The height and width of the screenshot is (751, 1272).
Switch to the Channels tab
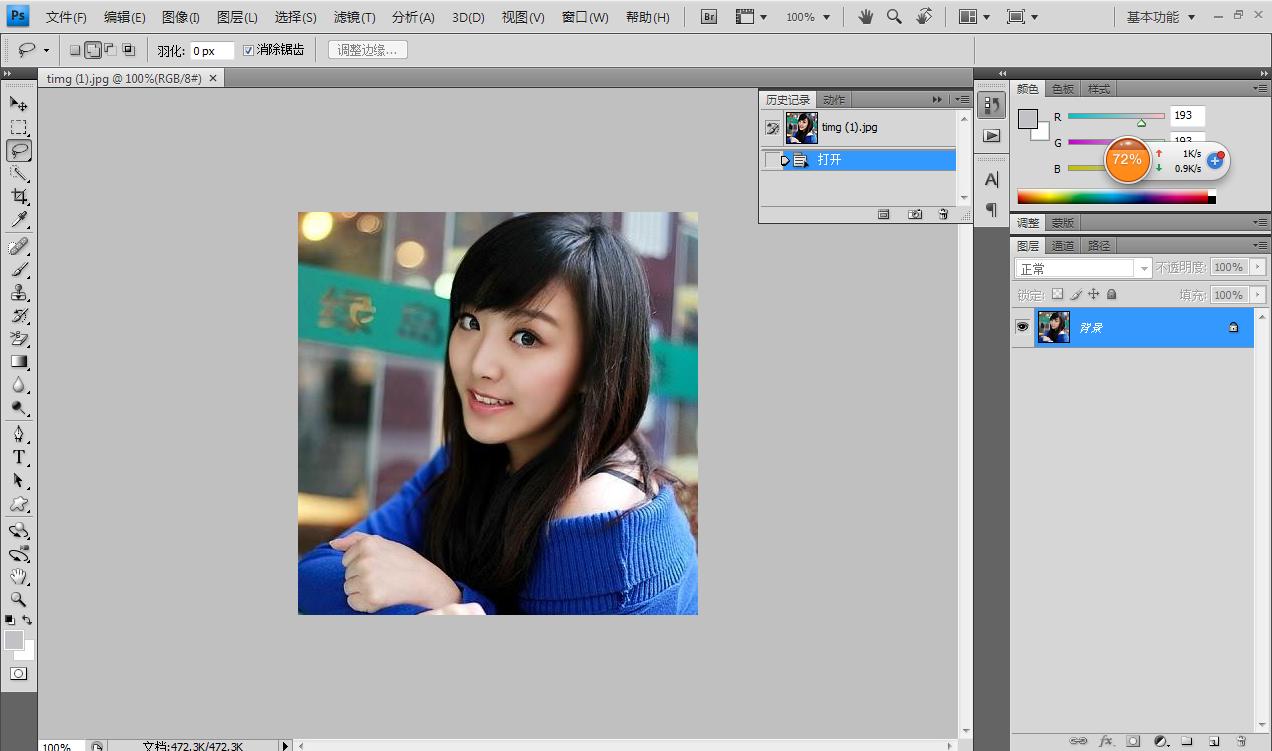click(1063, 245)
